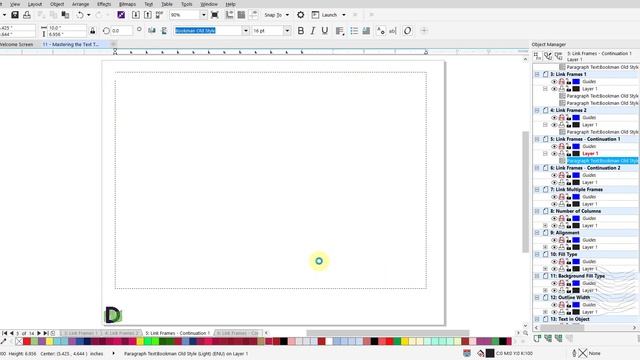Click the Save icon in the toolbar
640x360 pixels.
(x=15, y=15)
